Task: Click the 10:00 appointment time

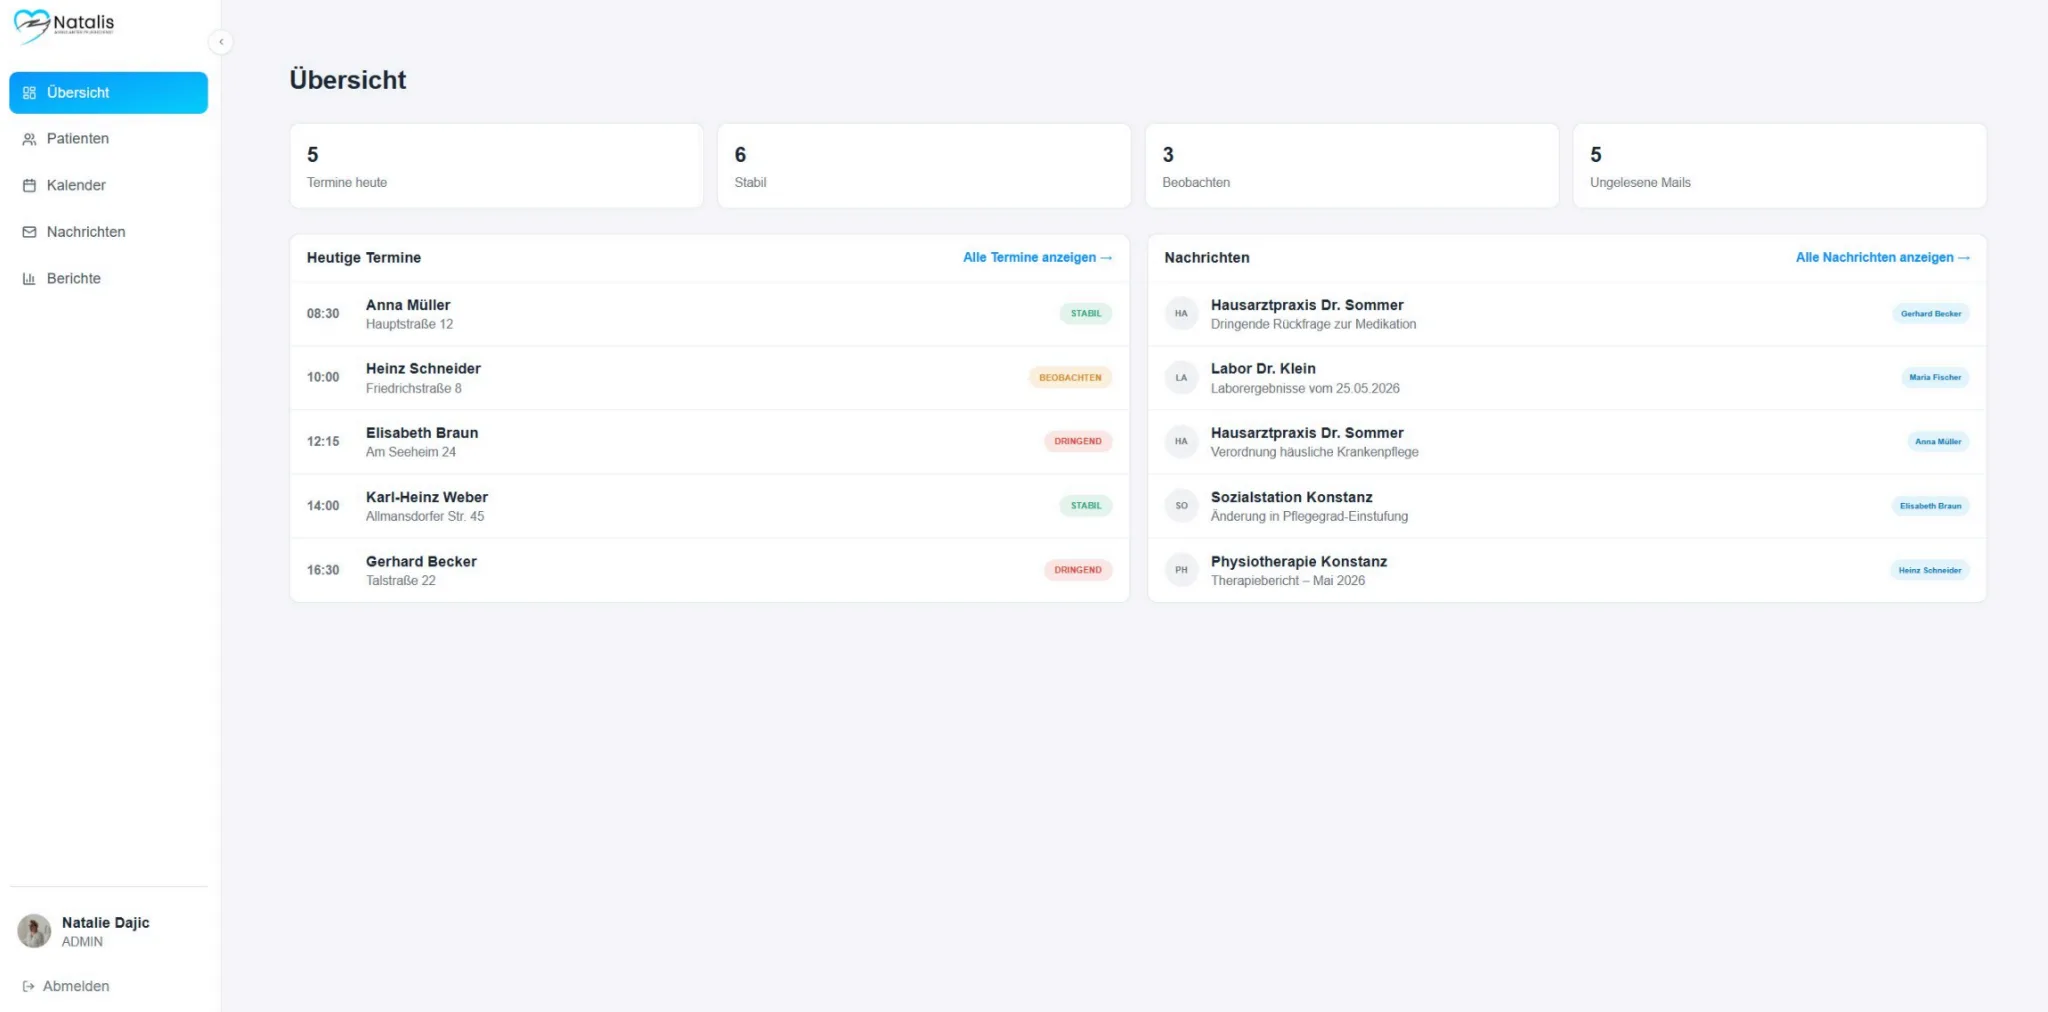Action: [323, 378]
